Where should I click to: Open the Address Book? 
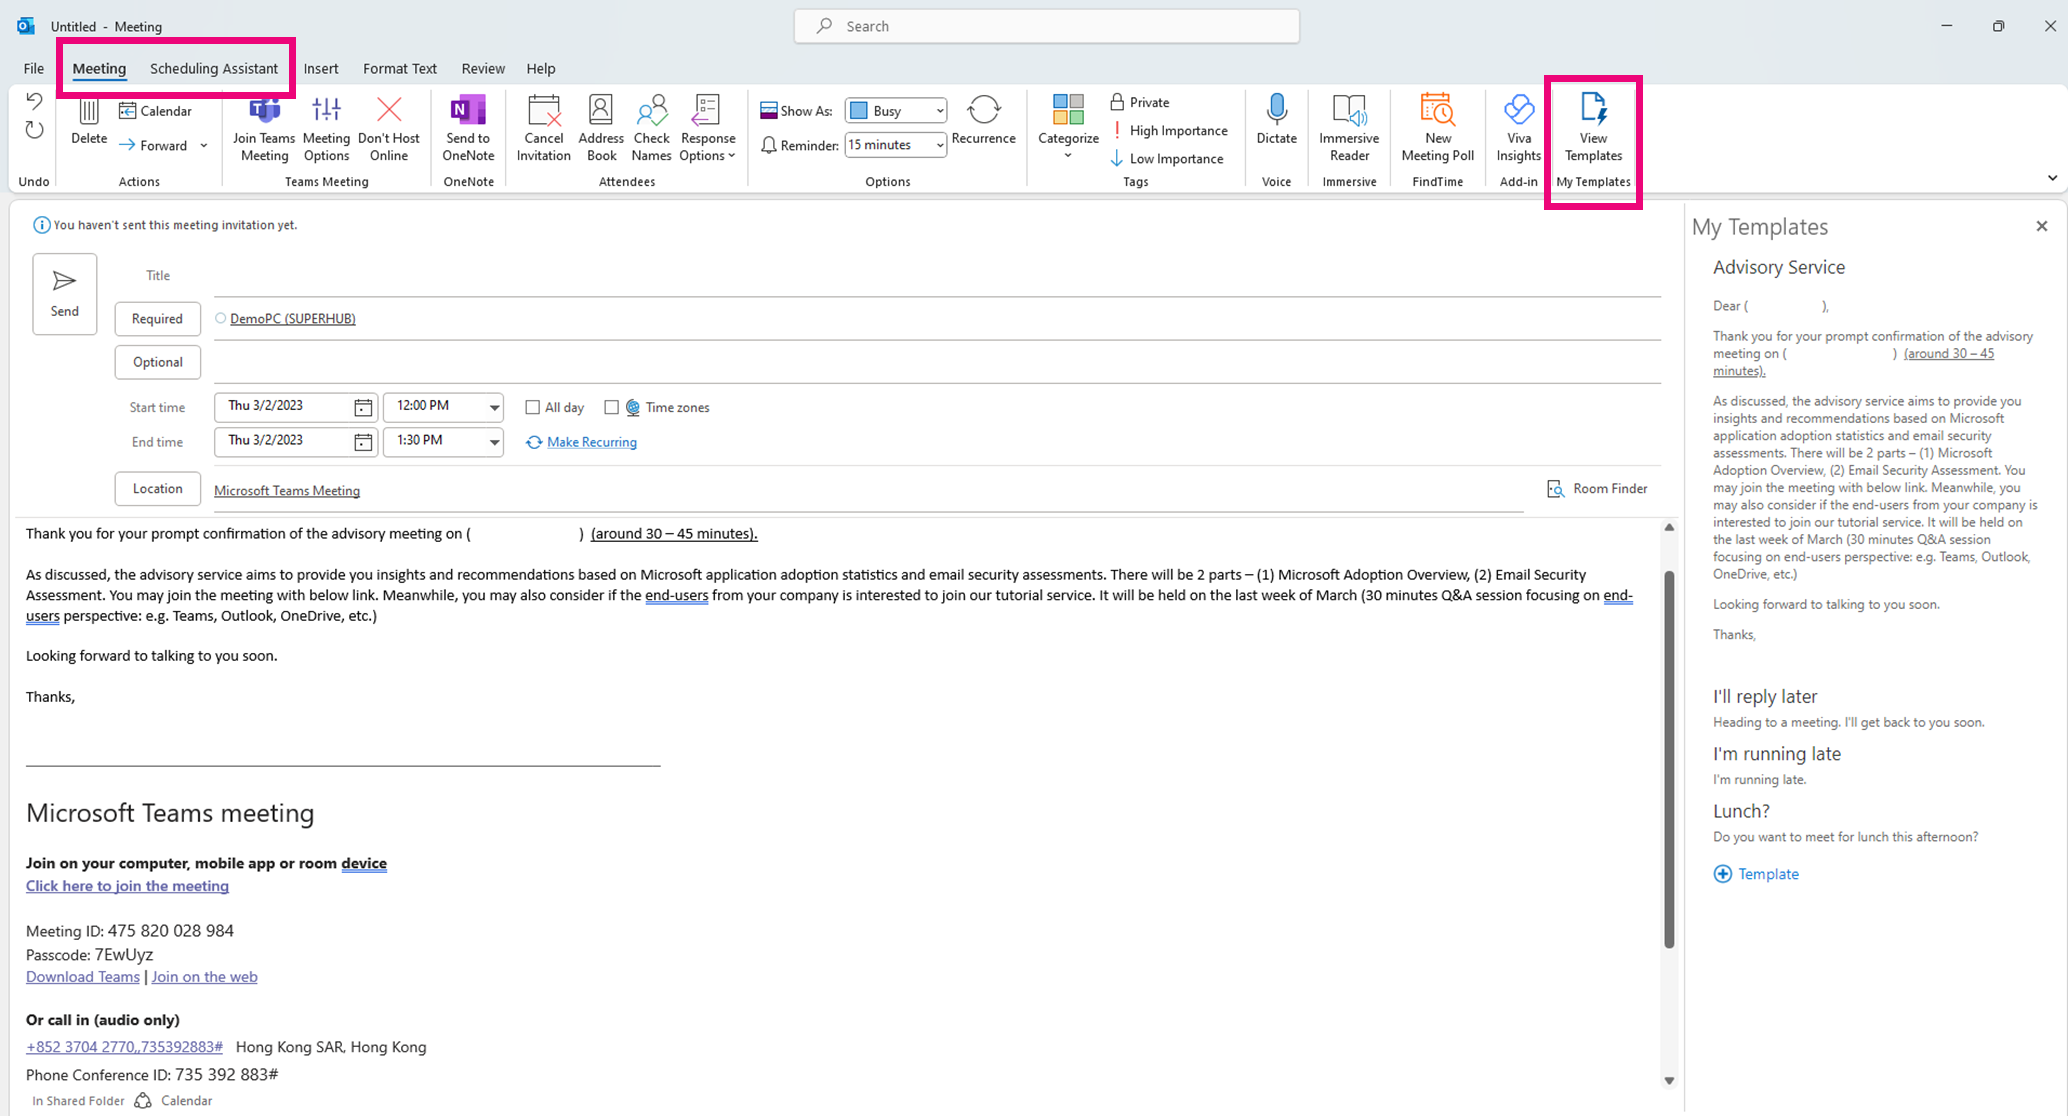pyautogui.click(x=601, y=129)
